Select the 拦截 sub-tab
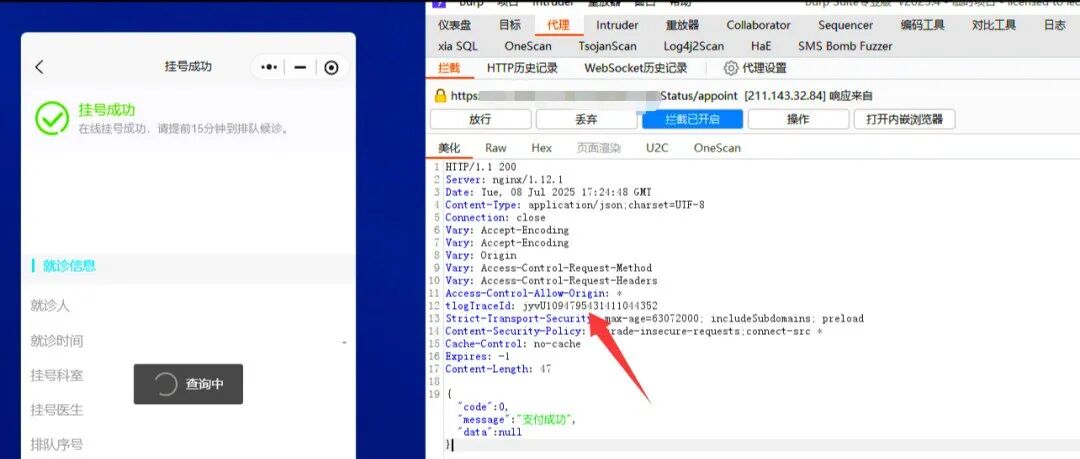Screen dimensions: 1080x459 coord(448,68)
